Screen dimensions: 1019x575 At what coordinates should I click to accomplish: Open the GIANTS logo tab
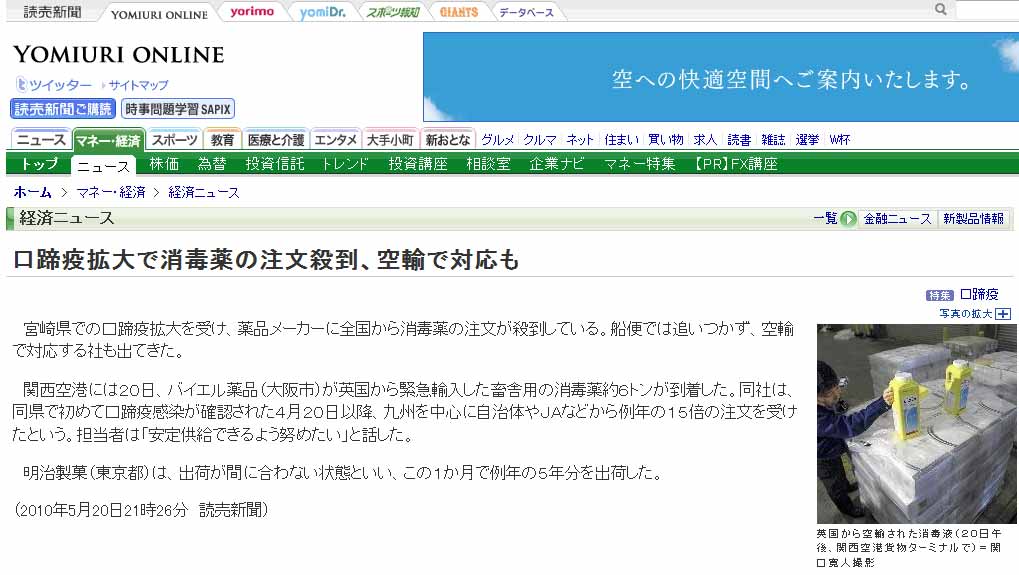[459, 12]
